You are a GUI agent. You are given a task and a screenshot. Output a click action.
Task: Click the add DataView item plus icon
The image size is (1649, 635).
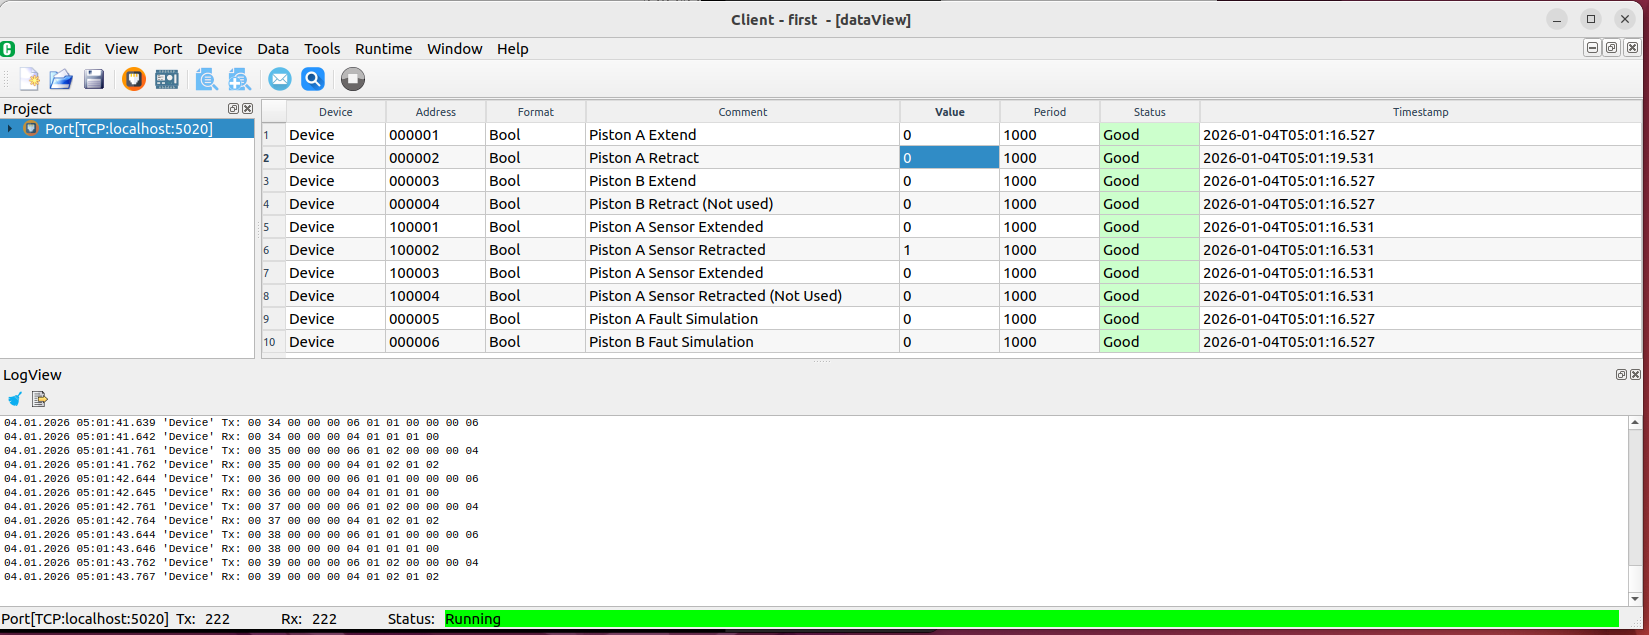(x=240, y=79)
